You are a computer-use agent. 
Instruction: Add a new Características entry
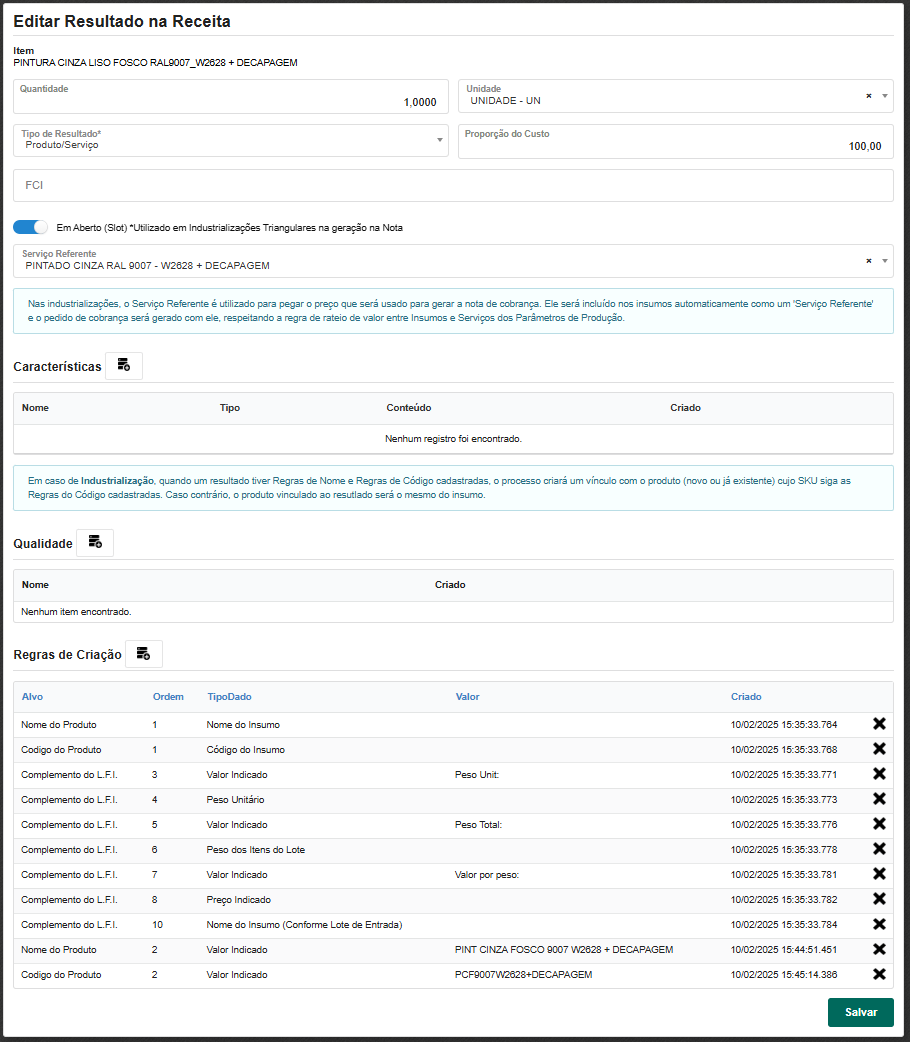point(124,366)
